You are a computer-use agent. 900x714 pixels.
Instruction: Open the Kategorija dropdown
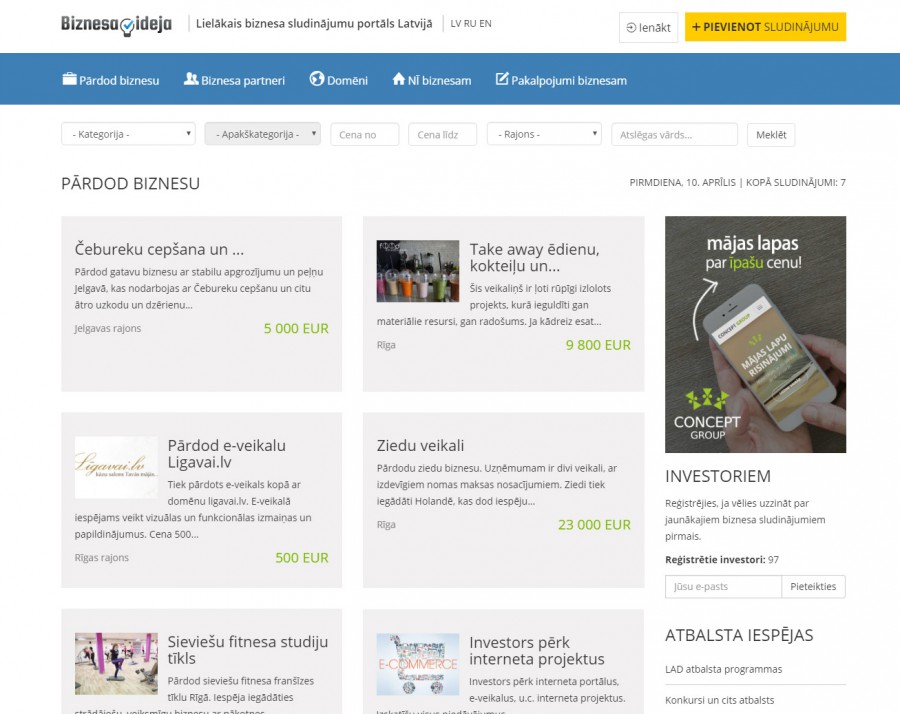[128, 134]
